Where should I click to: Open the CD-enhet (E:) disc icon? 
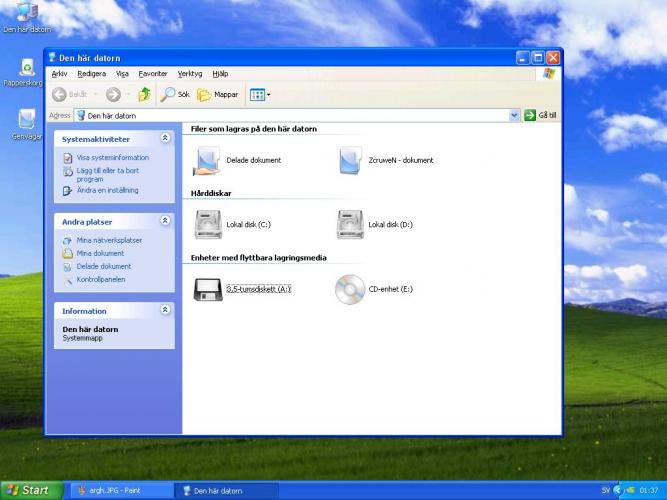[350, 289]
